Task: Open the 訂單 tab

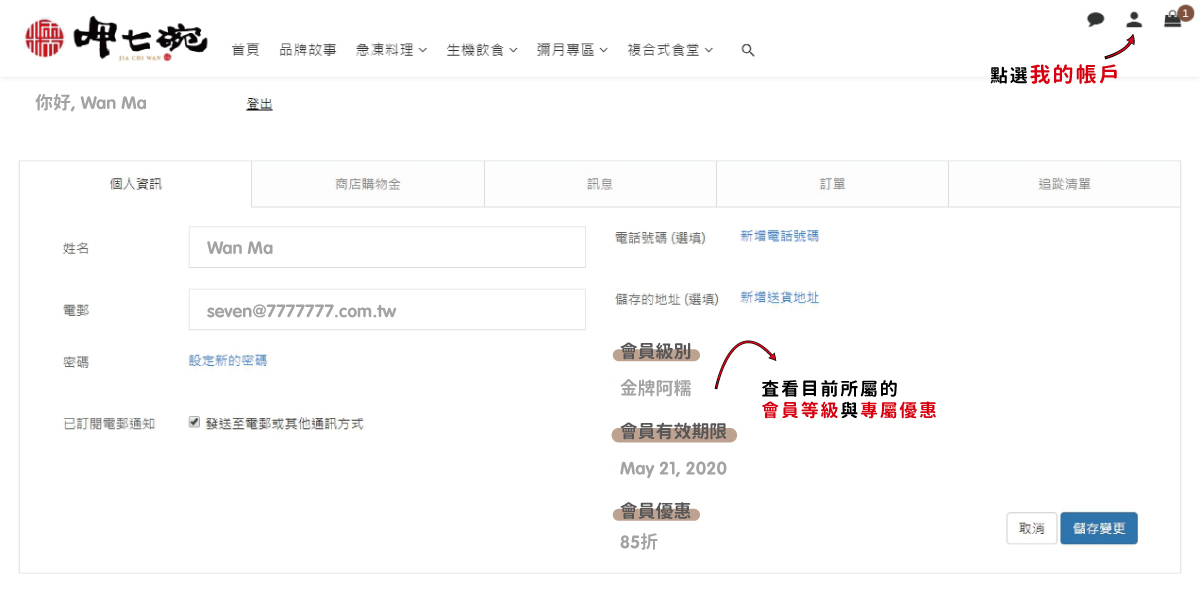Action: [x=831, y=183]
